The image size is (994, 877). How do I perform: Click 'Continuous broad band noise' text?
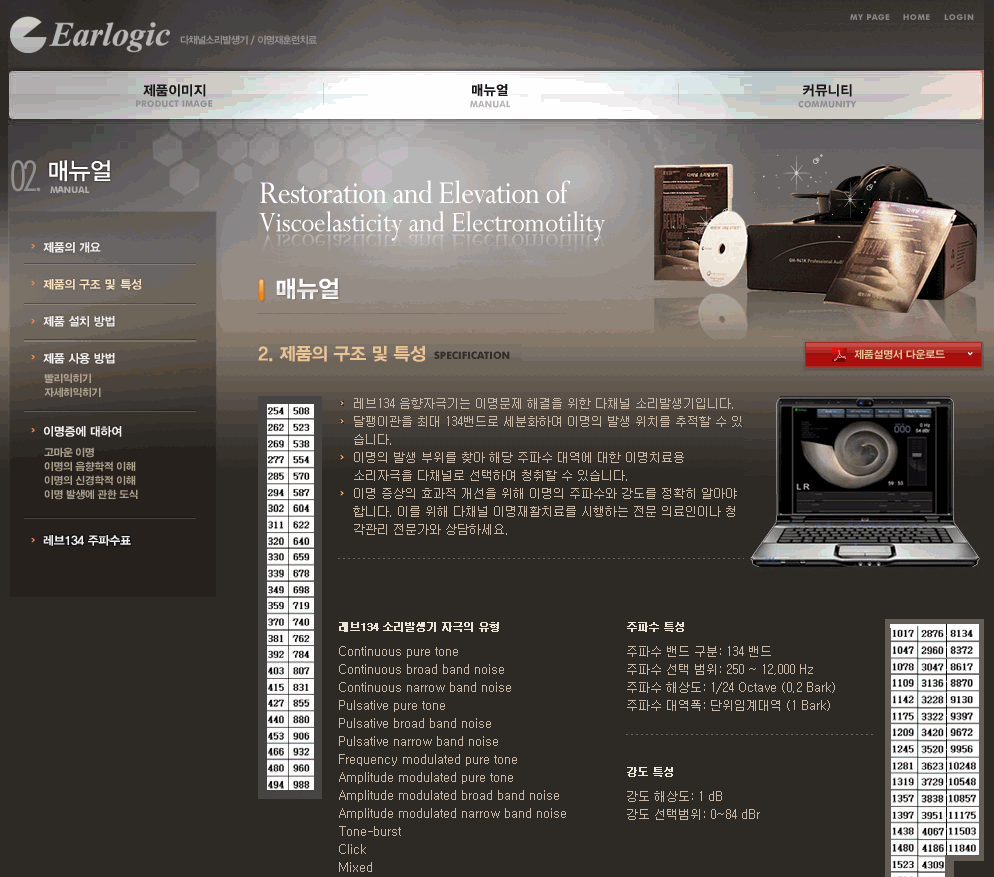tap(421, 670)
